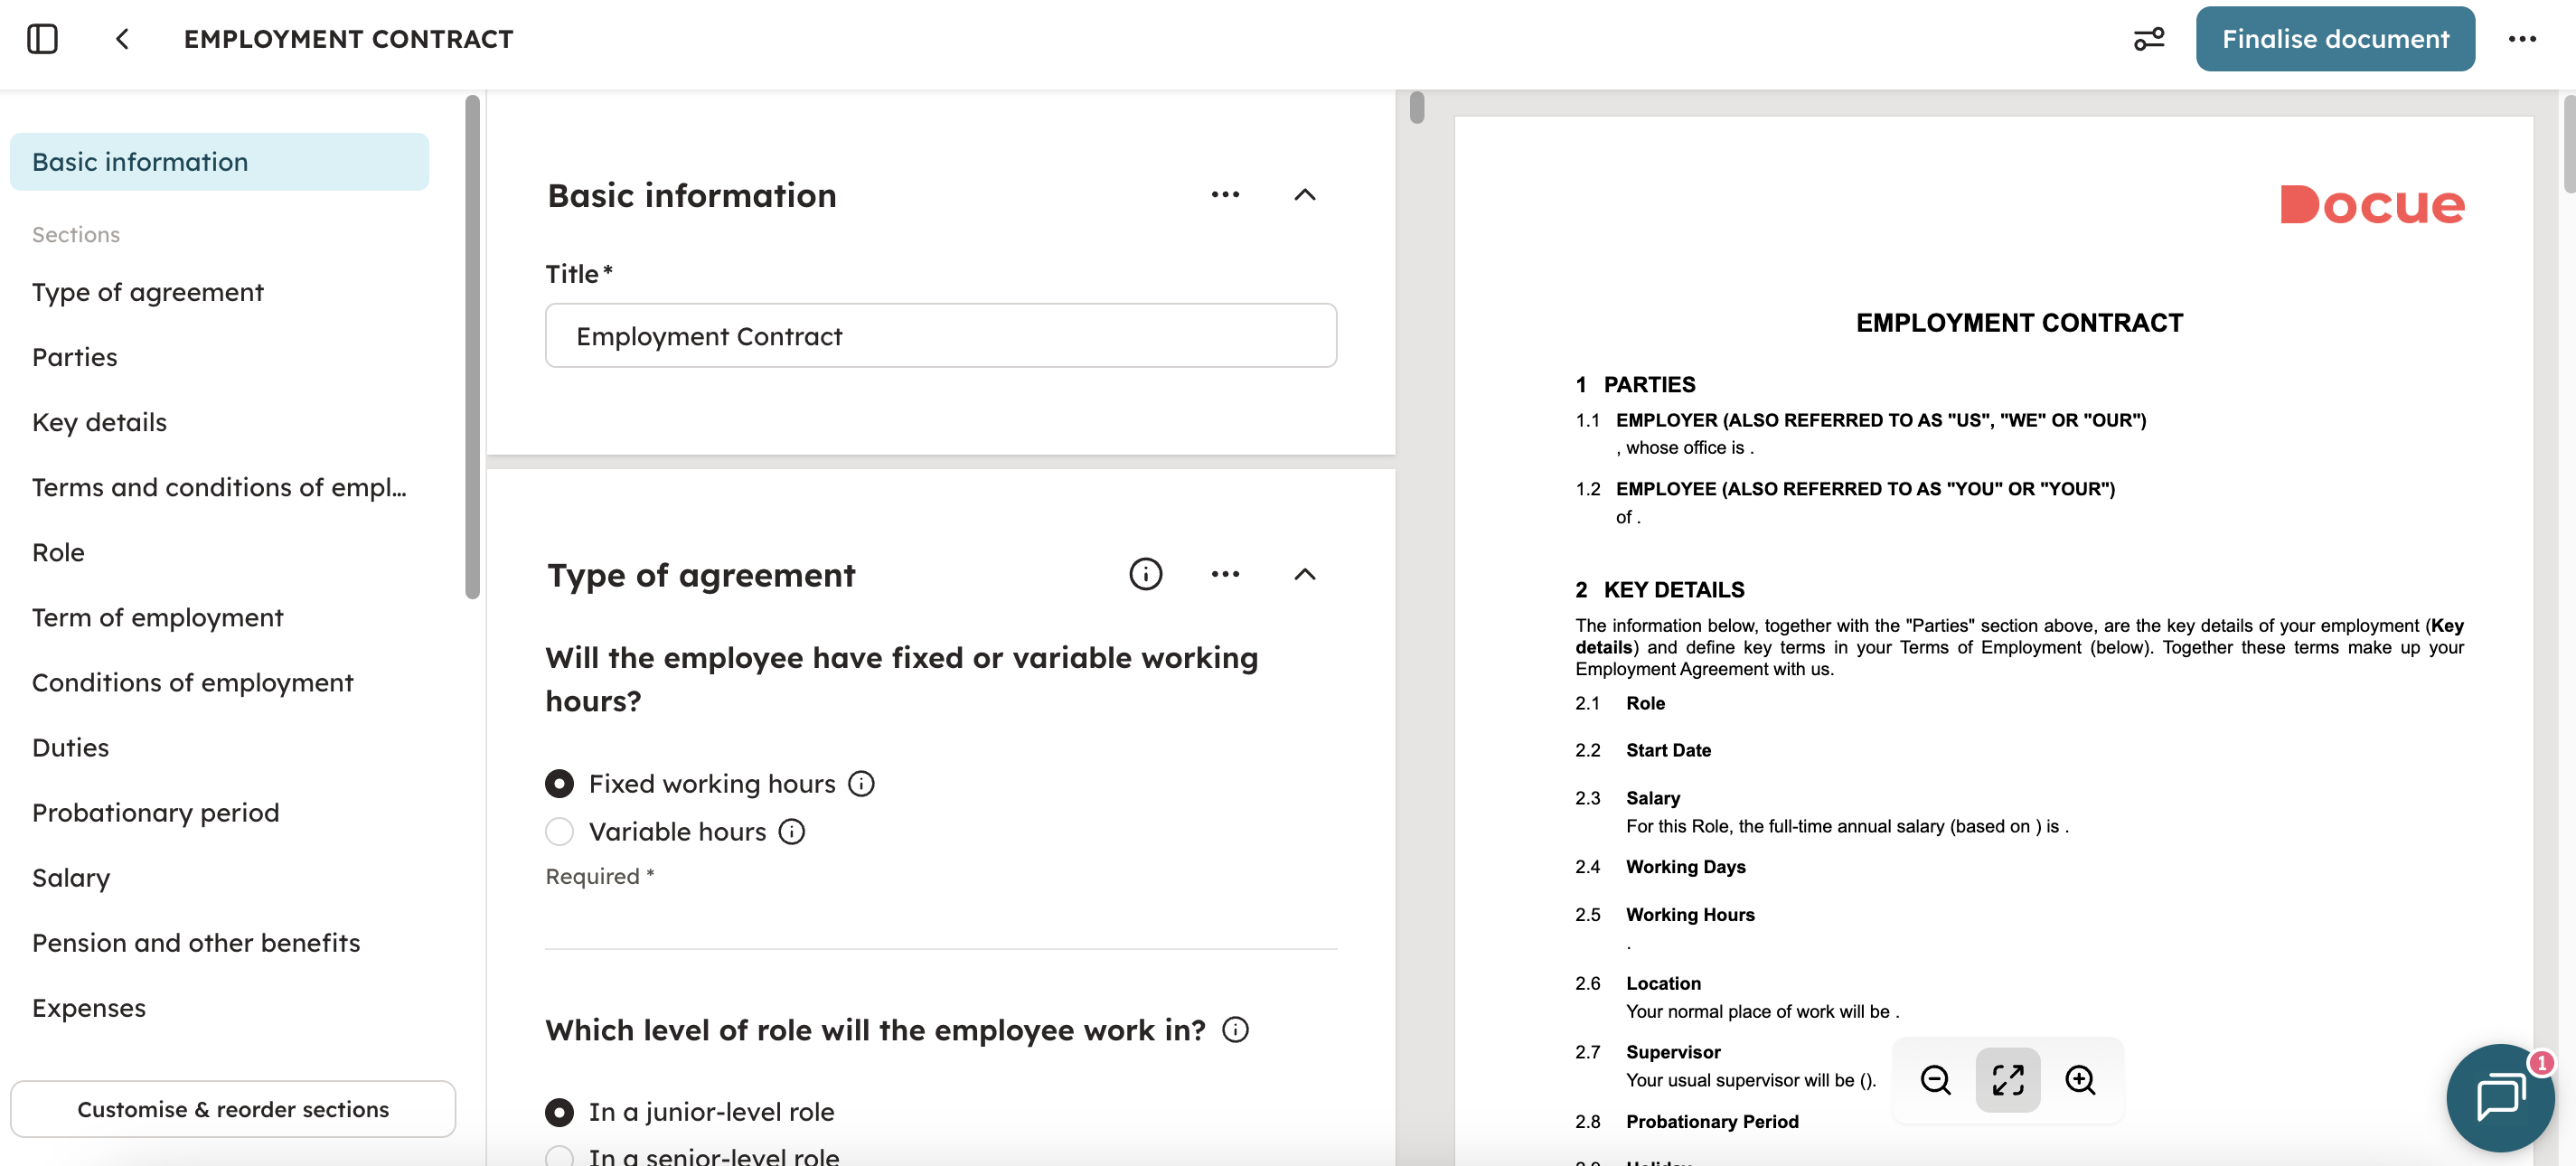Screen dimensions: 2576x1166
Task: Click the "PARTIES" heading in preview
Action: click(1649, 385)
